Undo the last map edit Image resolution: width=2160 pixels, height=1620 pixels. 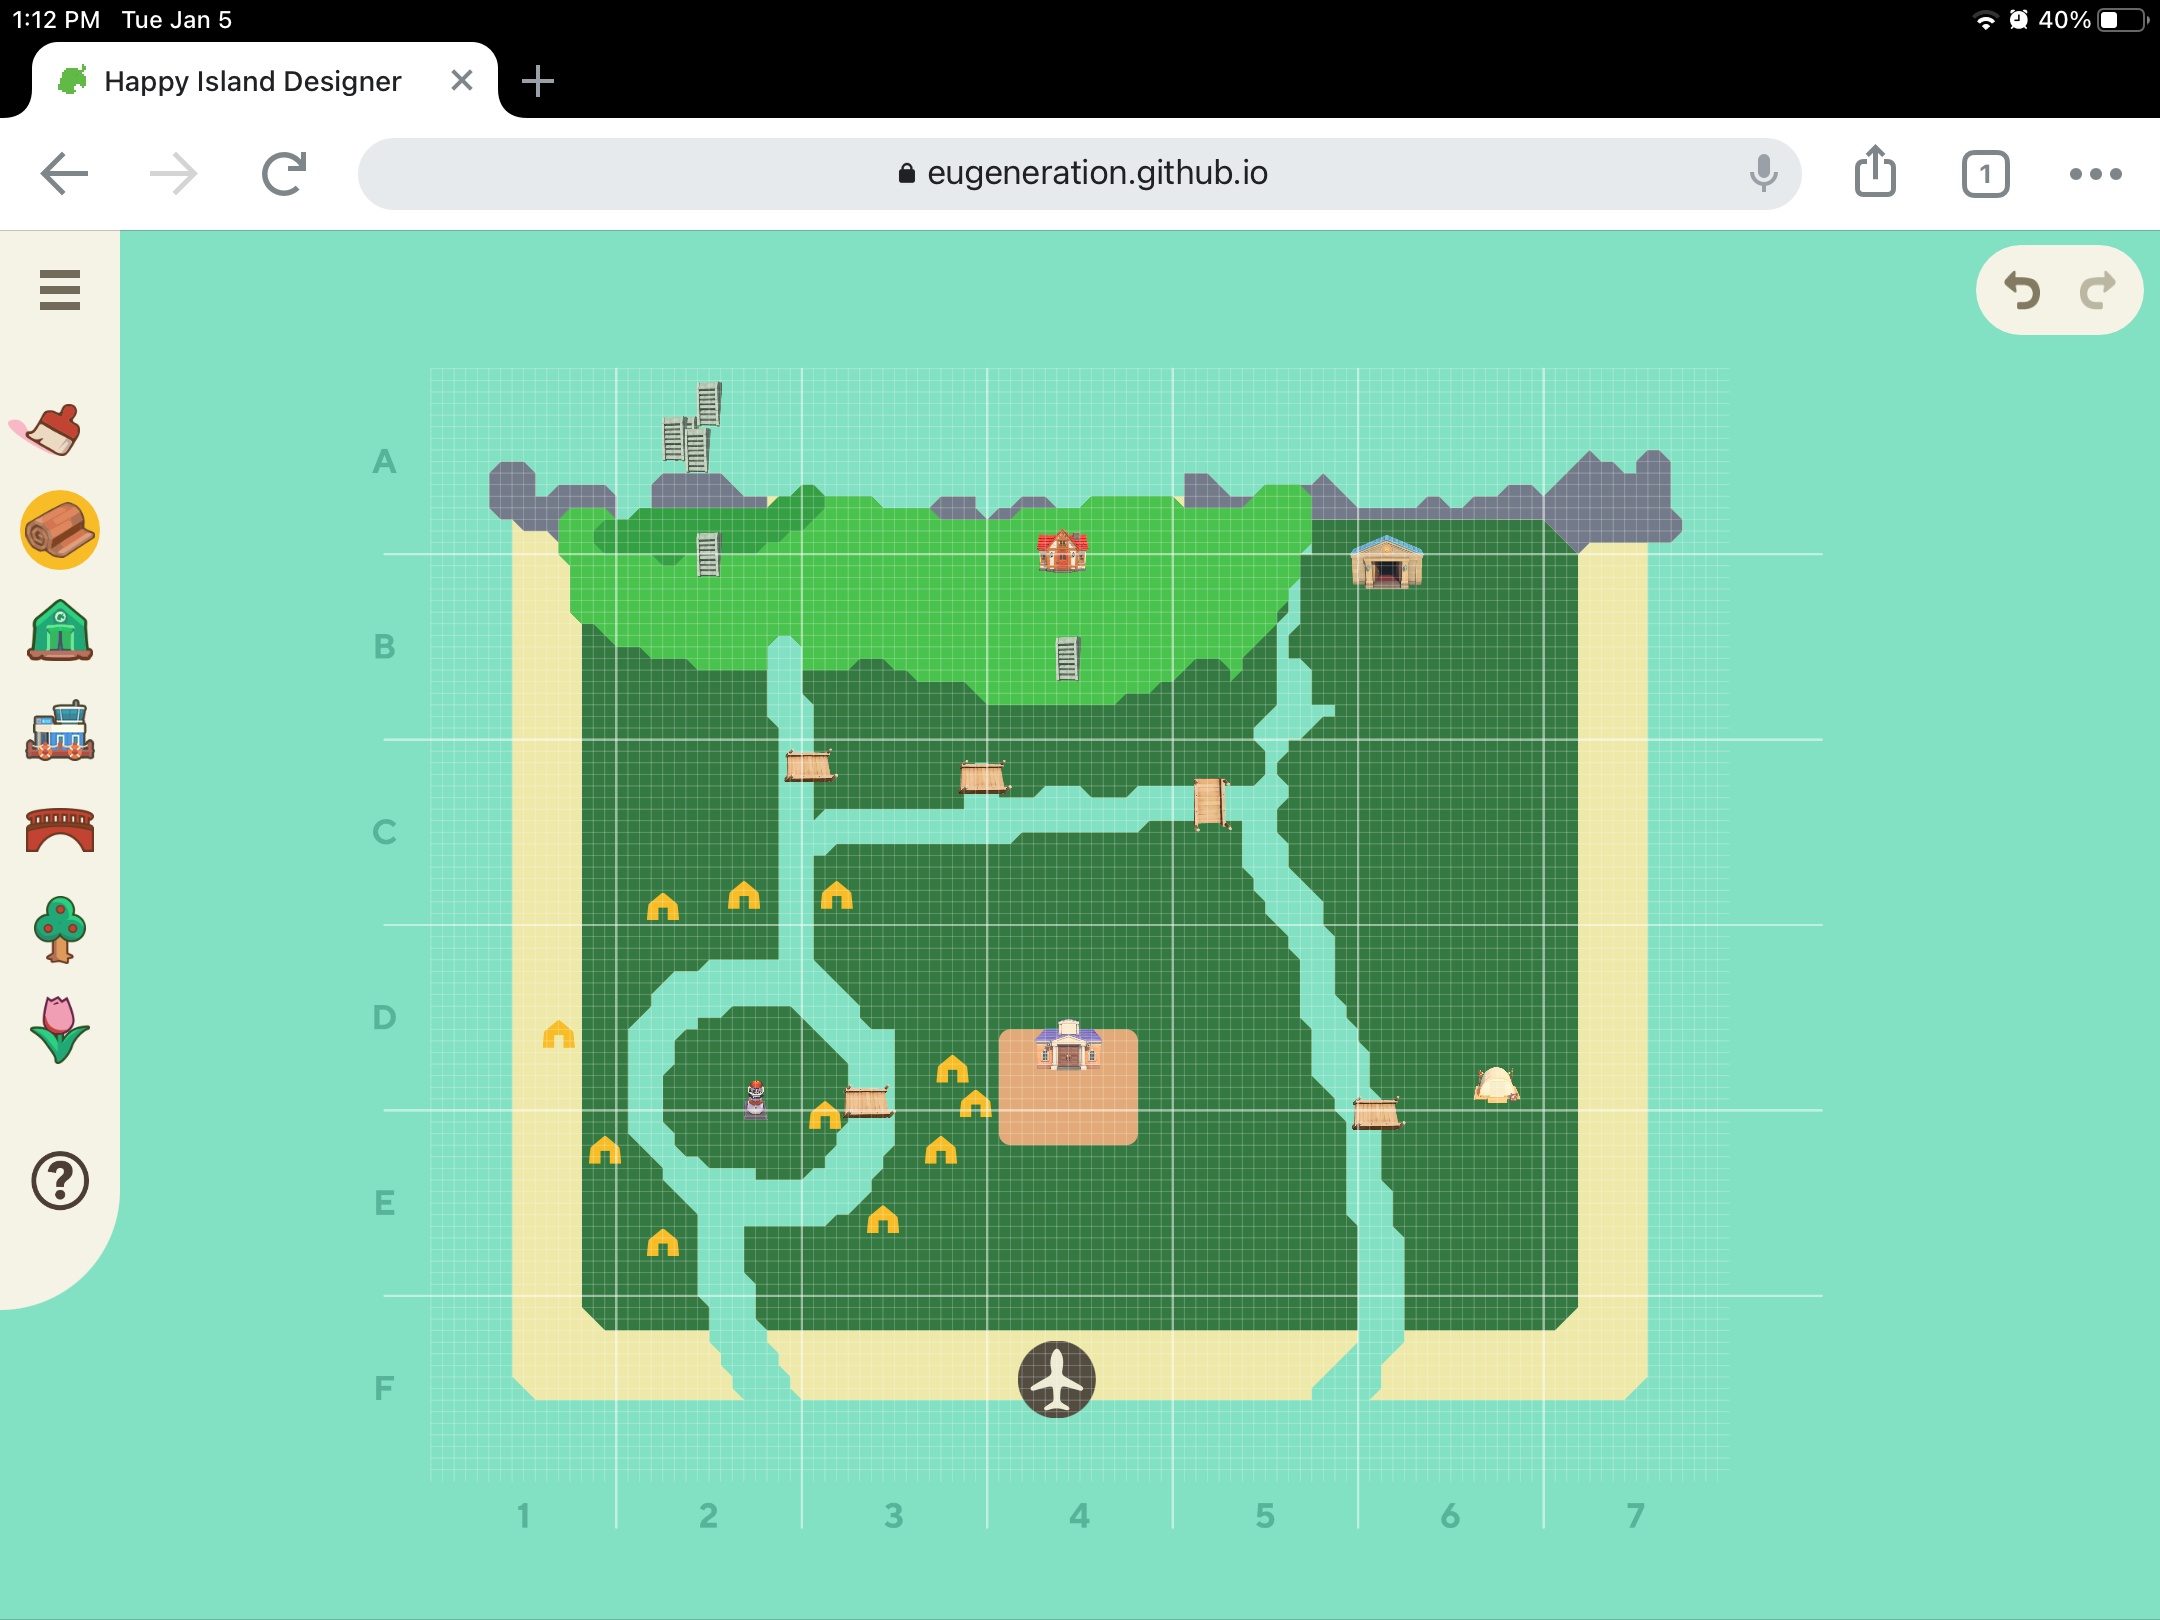point(2022,291)
